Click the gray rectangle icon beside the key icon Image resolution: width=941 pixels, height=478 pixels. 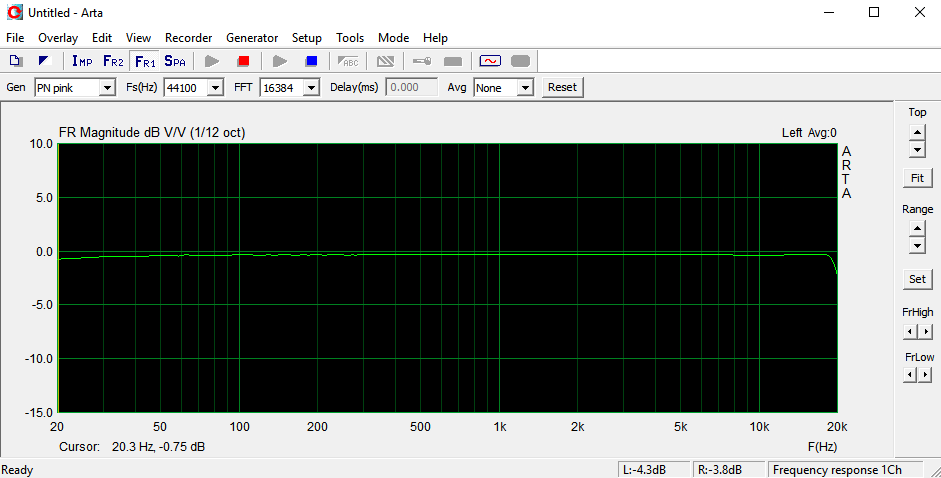pos(452,61)
